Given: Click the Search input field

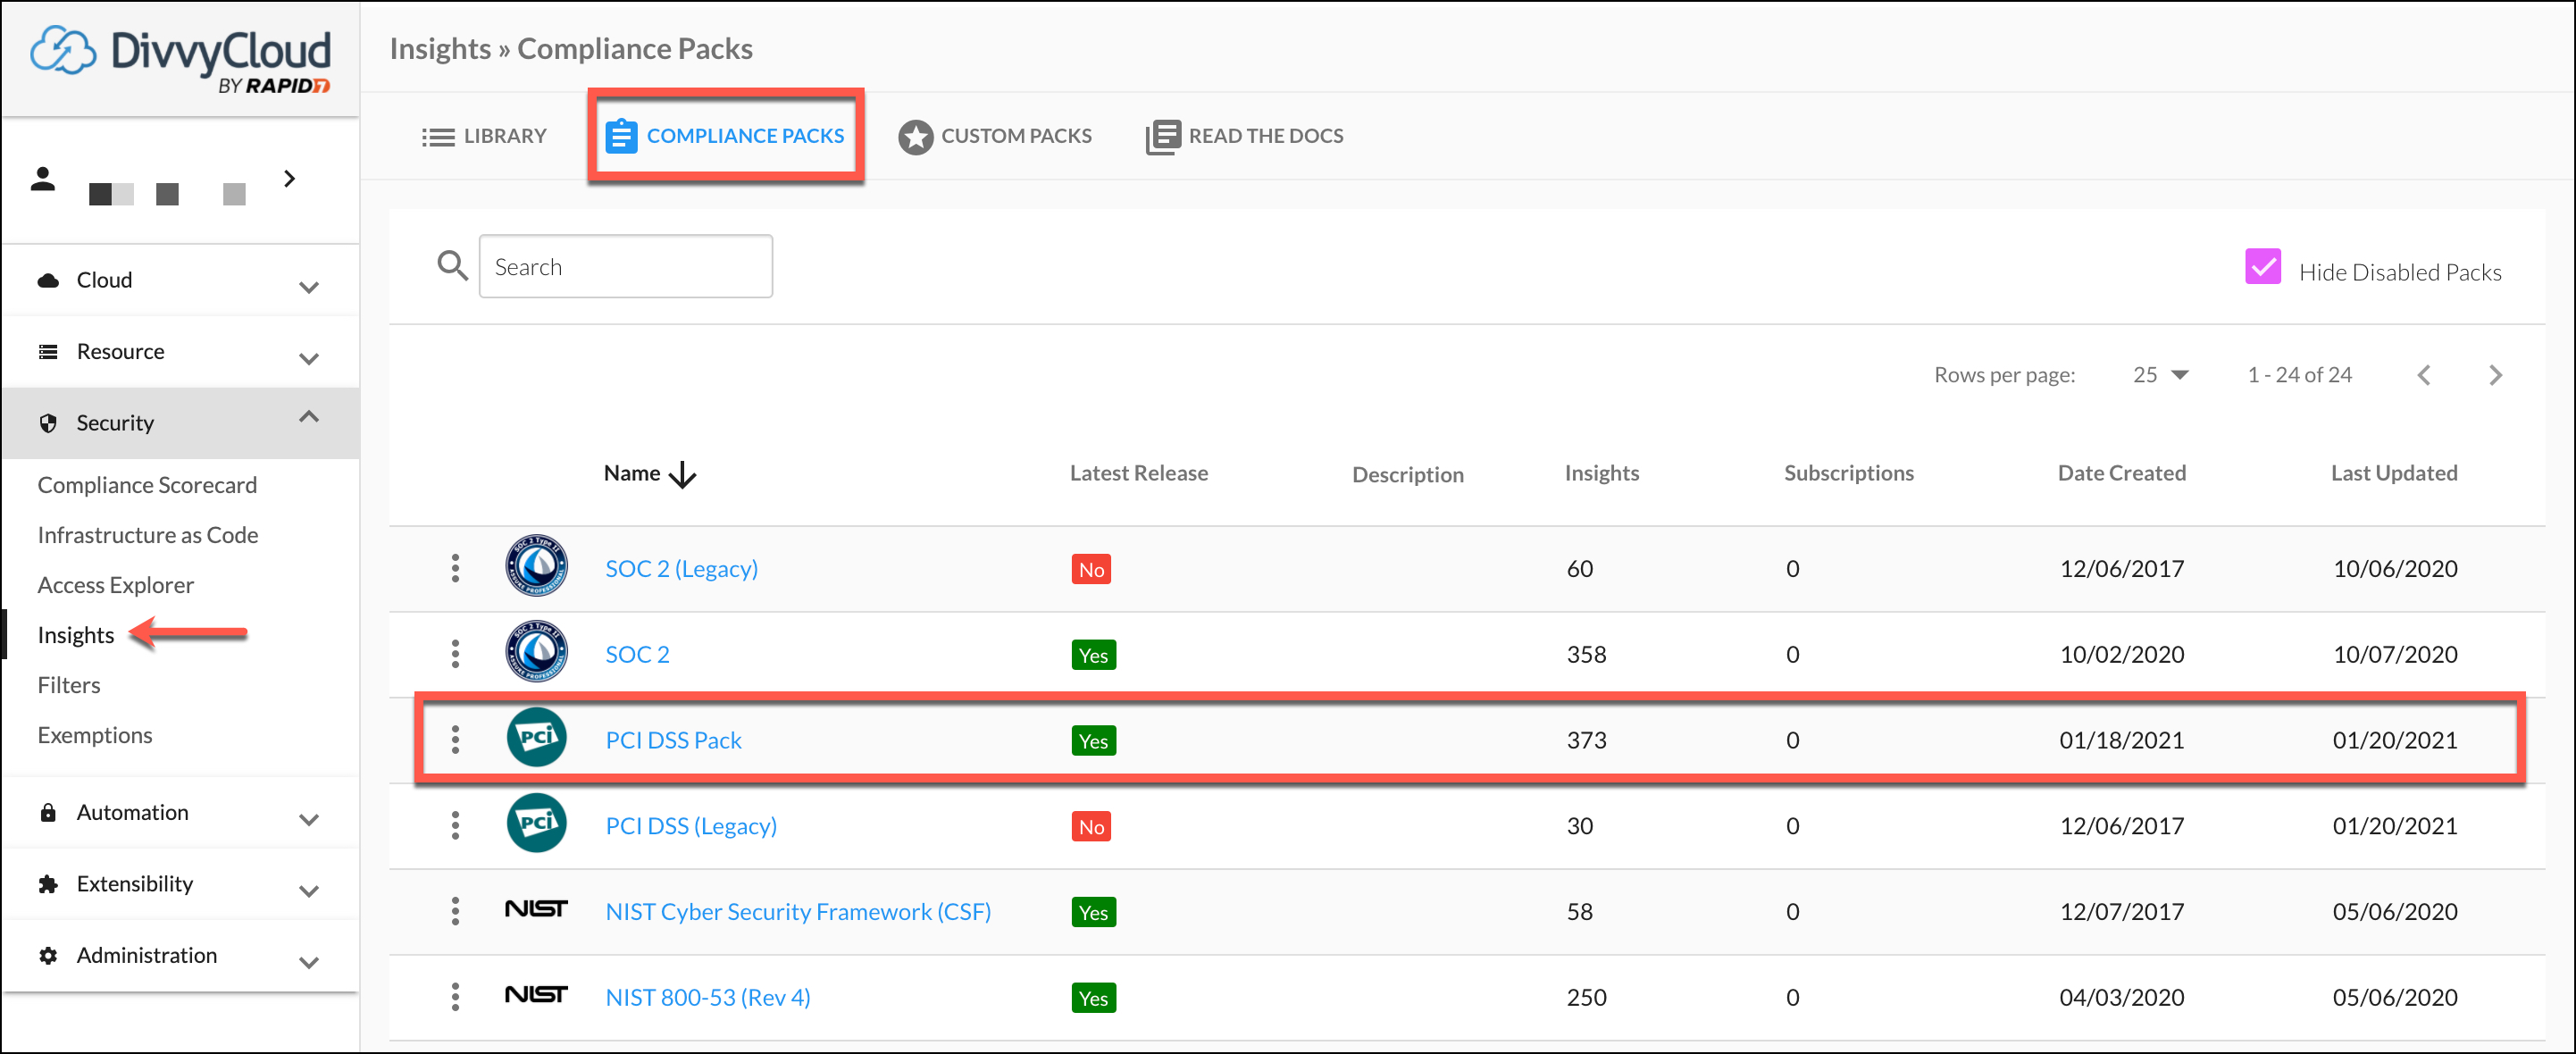Looking at the screenshot, I should coord(625,267).
